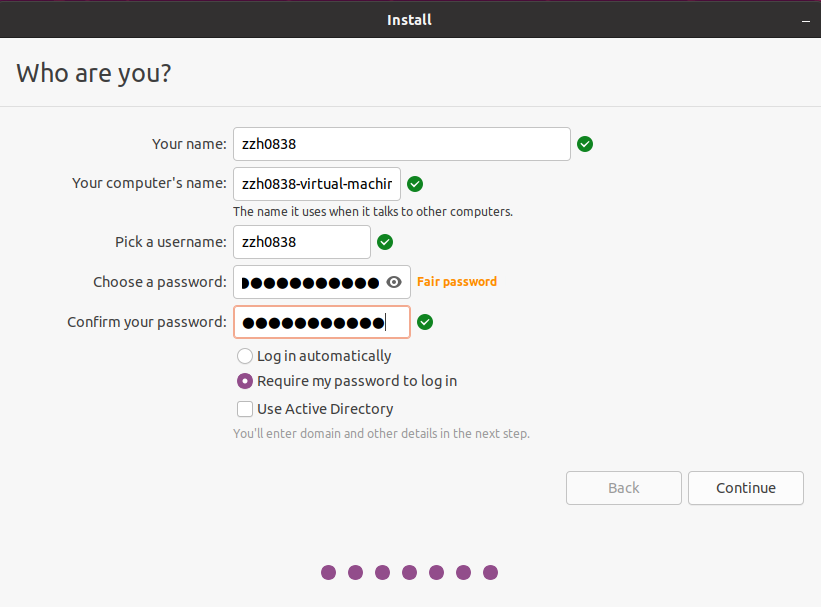Click the Pick a username field
This screenshot has width=821, height=607.
point(301,242)
